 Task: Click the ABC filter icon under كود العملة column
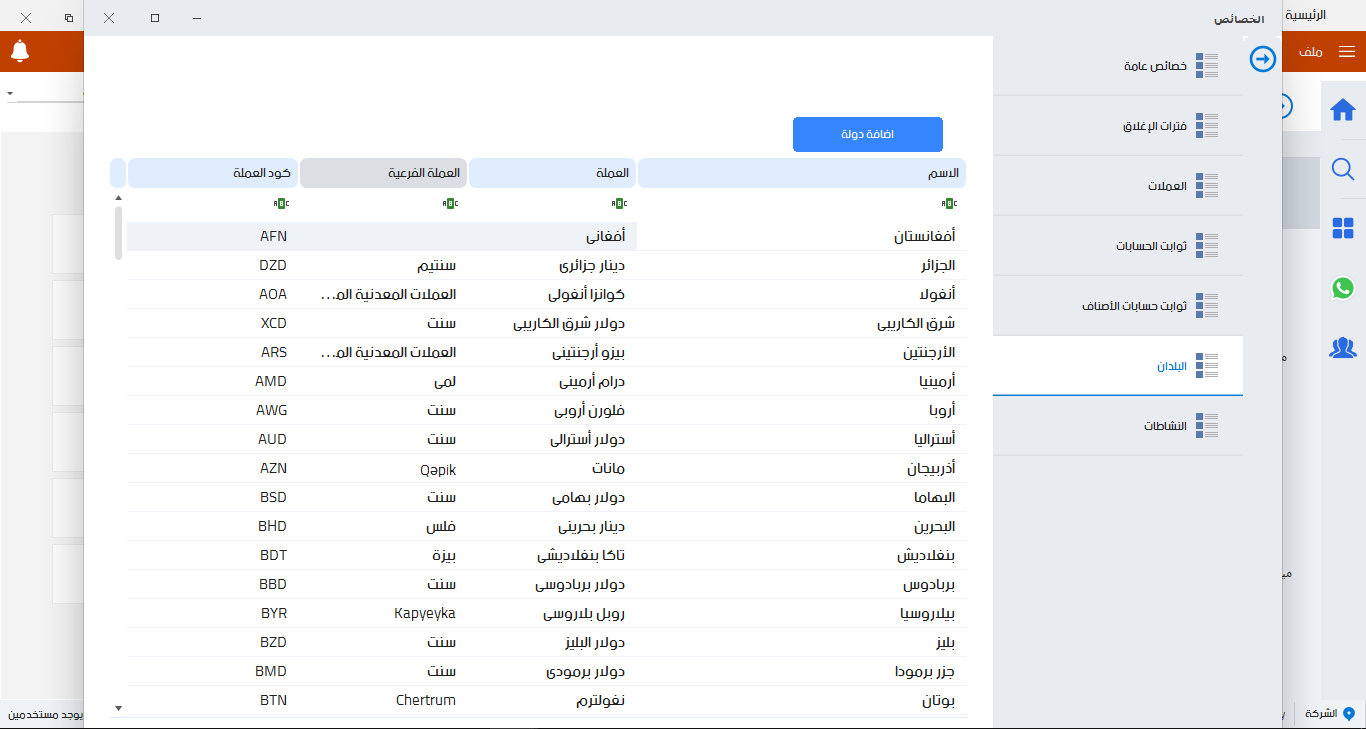(283, 203)
